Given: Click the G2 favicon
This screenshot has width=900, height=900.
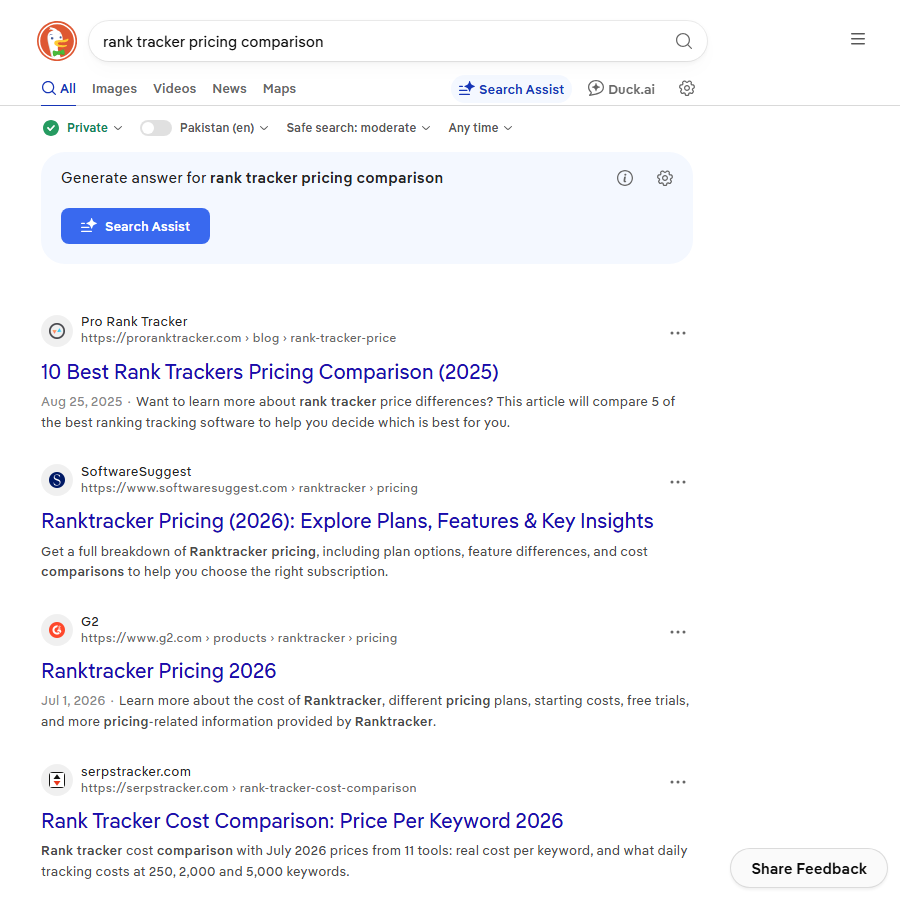Looking at the screenshot, I should [x=57, y=630].
